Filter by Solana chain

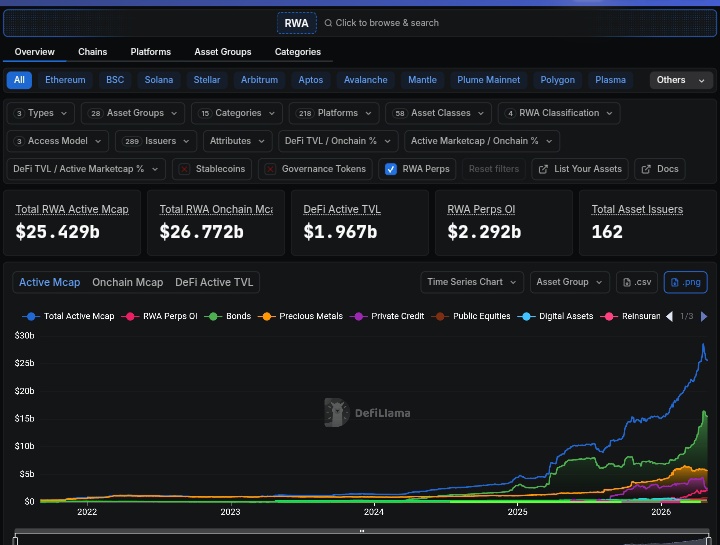(x=159, y=80)
